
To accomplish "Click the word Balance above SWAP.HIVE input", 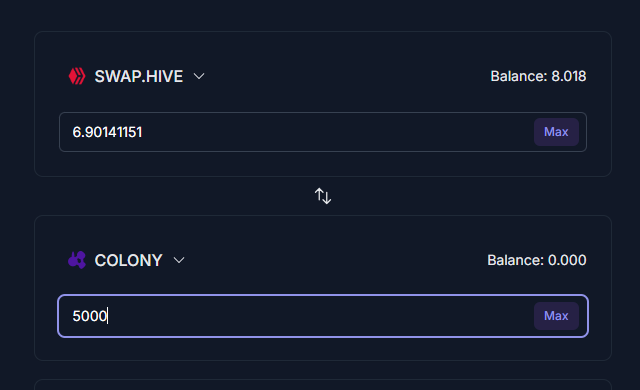I will [519, 76].
